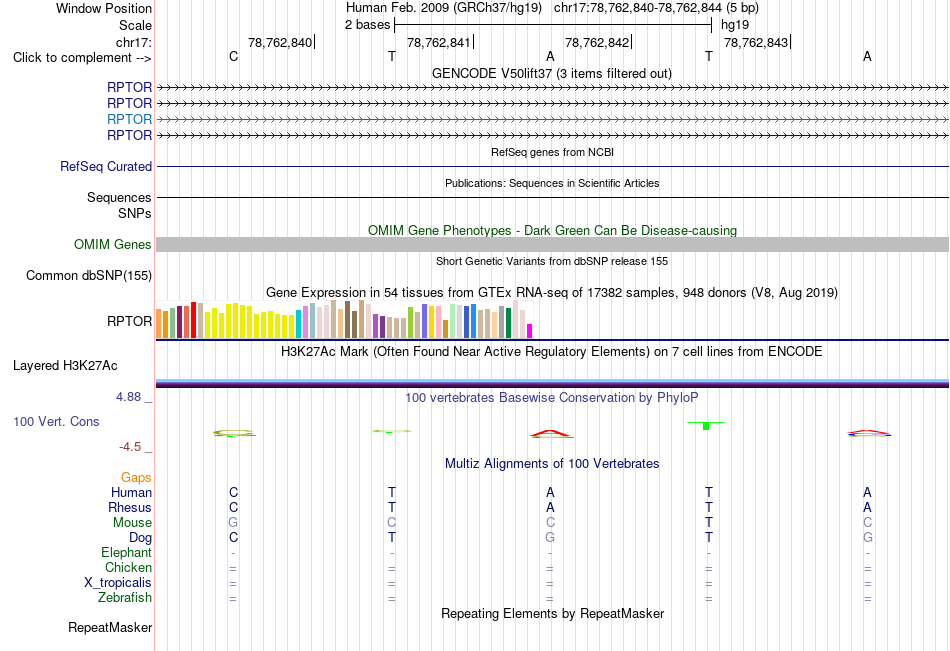The image size is (950, 651).
Task: Open 'RefSeq genes from NCBI' track title
Action: click(552, 153)
